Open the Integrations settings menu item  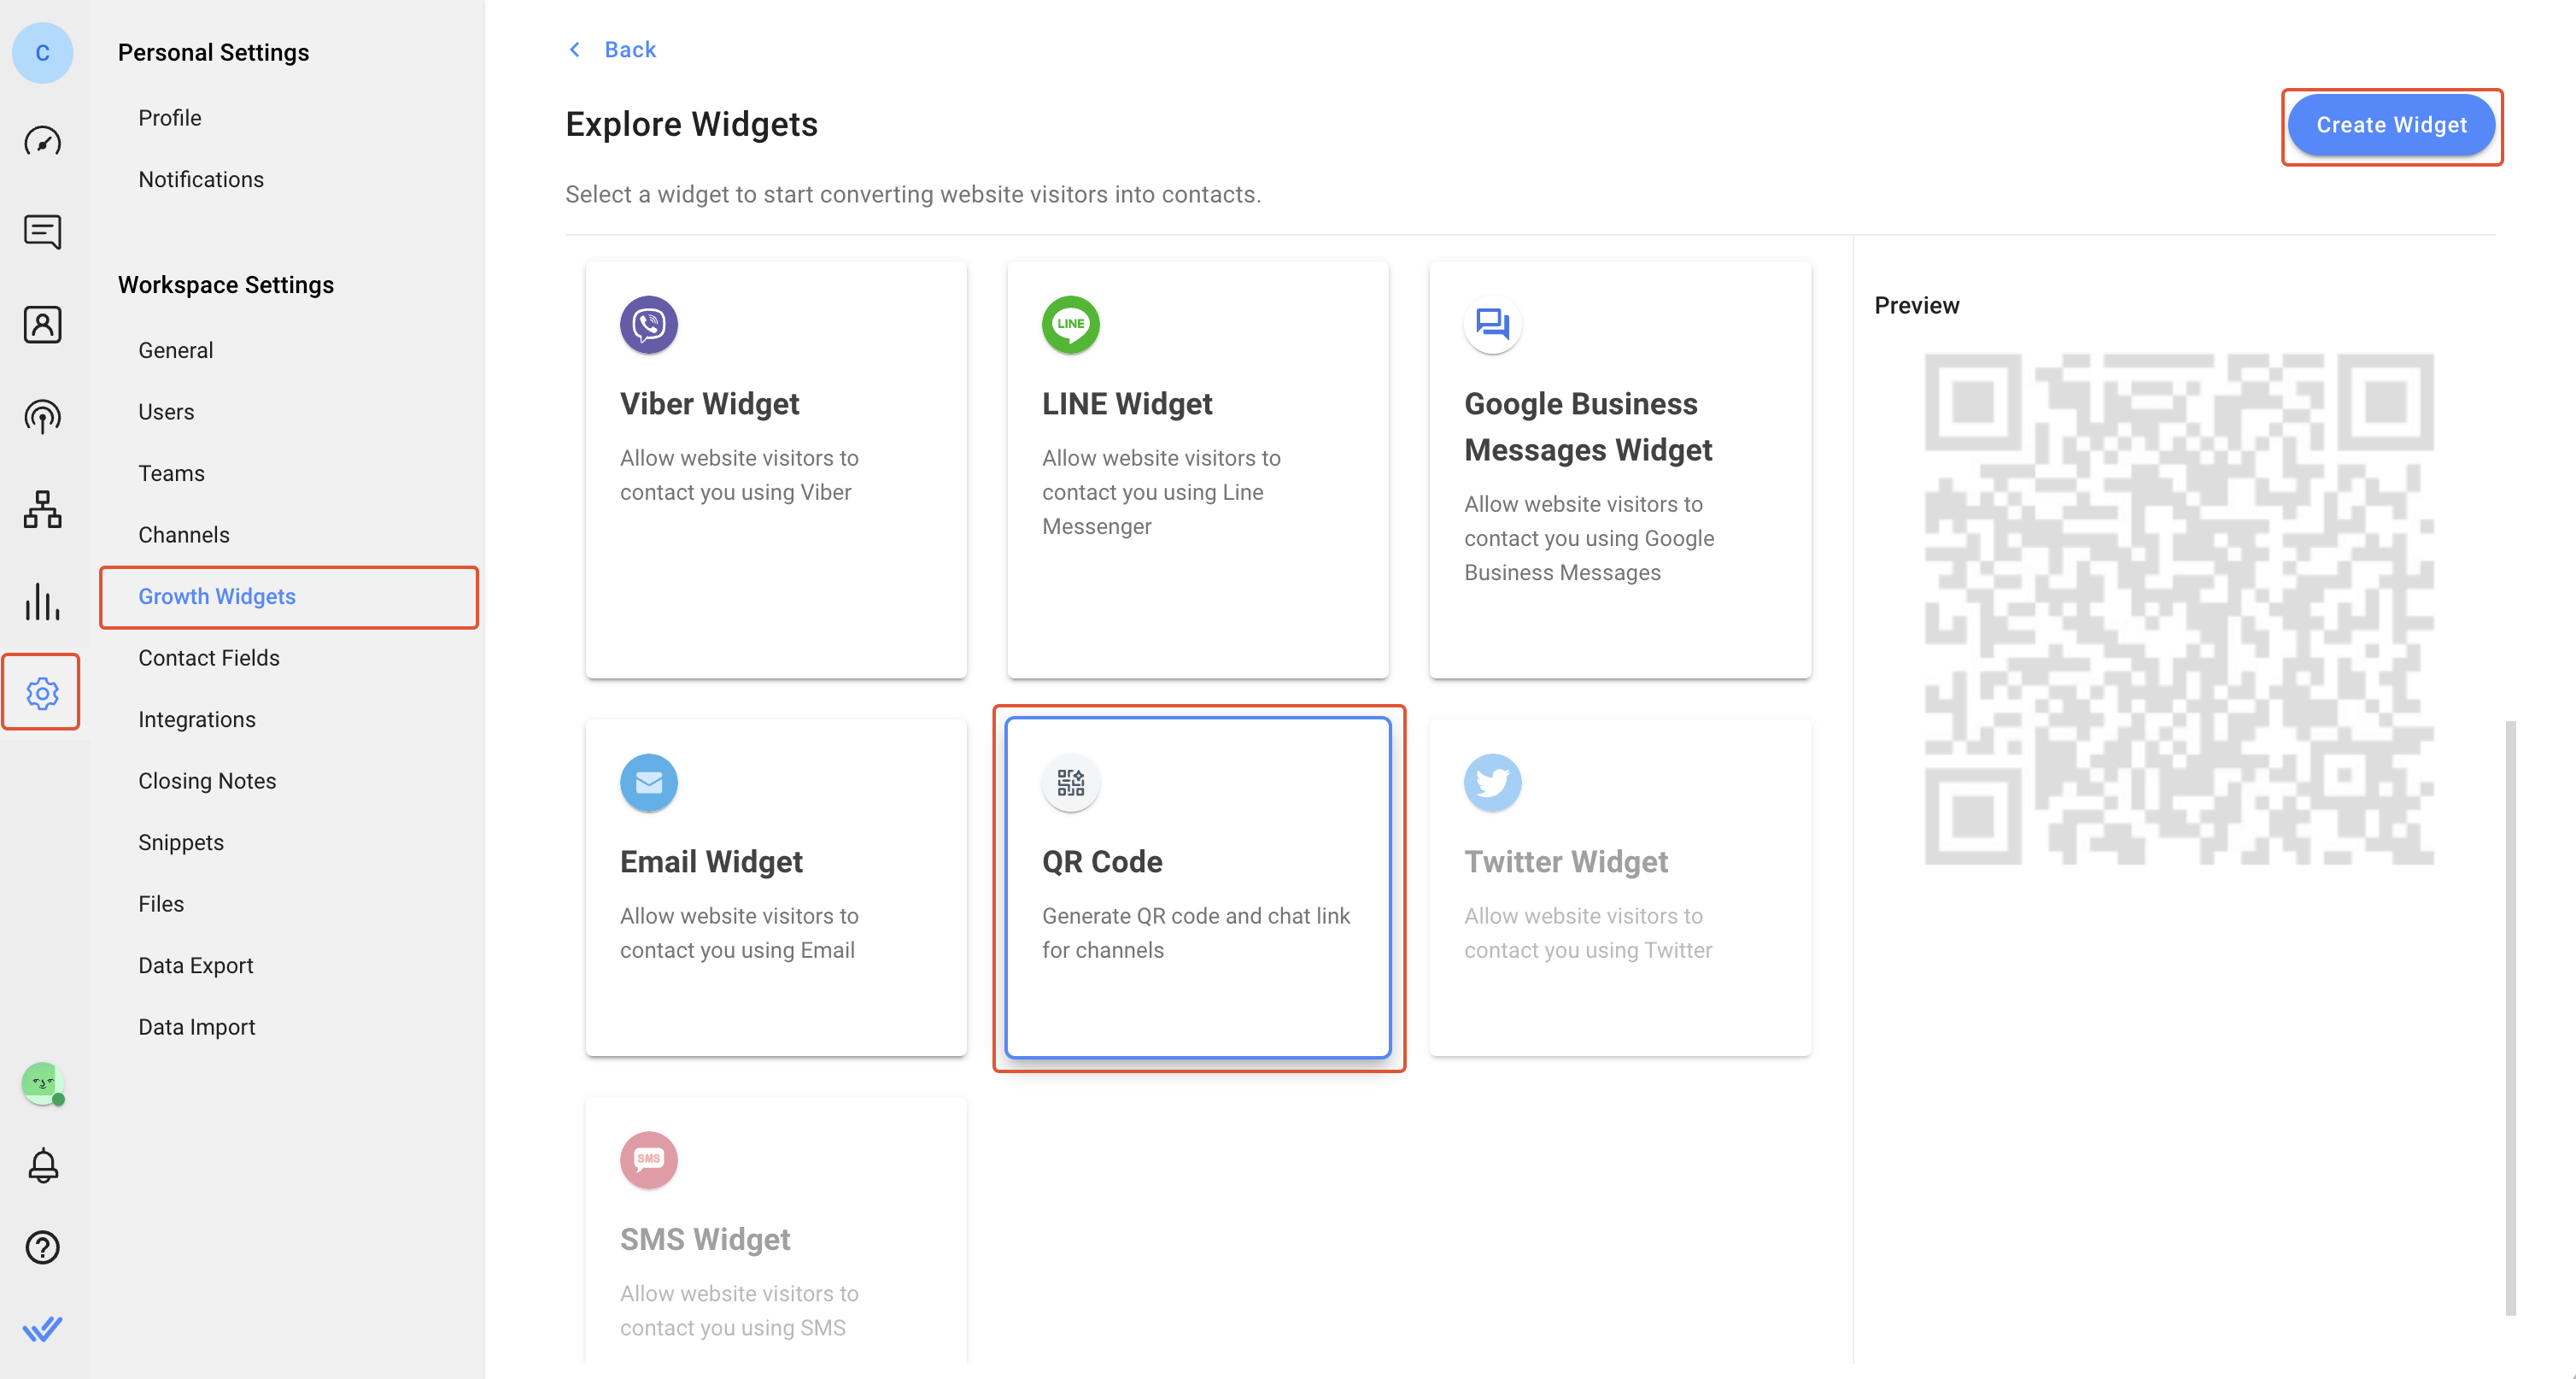click(x=196, y=718)
